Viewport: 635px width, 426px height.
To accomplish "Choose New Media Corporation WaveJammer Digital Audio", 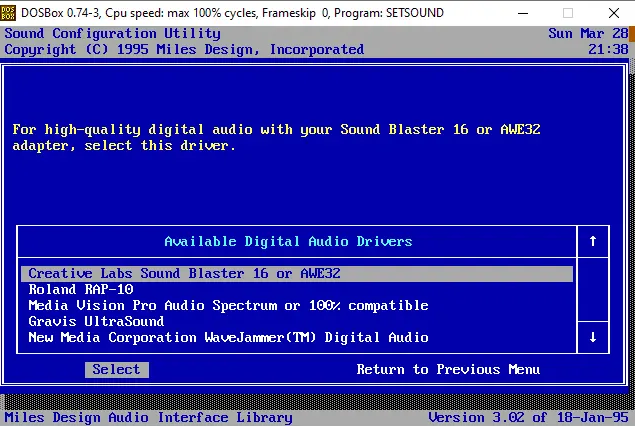I will point(228,337).
